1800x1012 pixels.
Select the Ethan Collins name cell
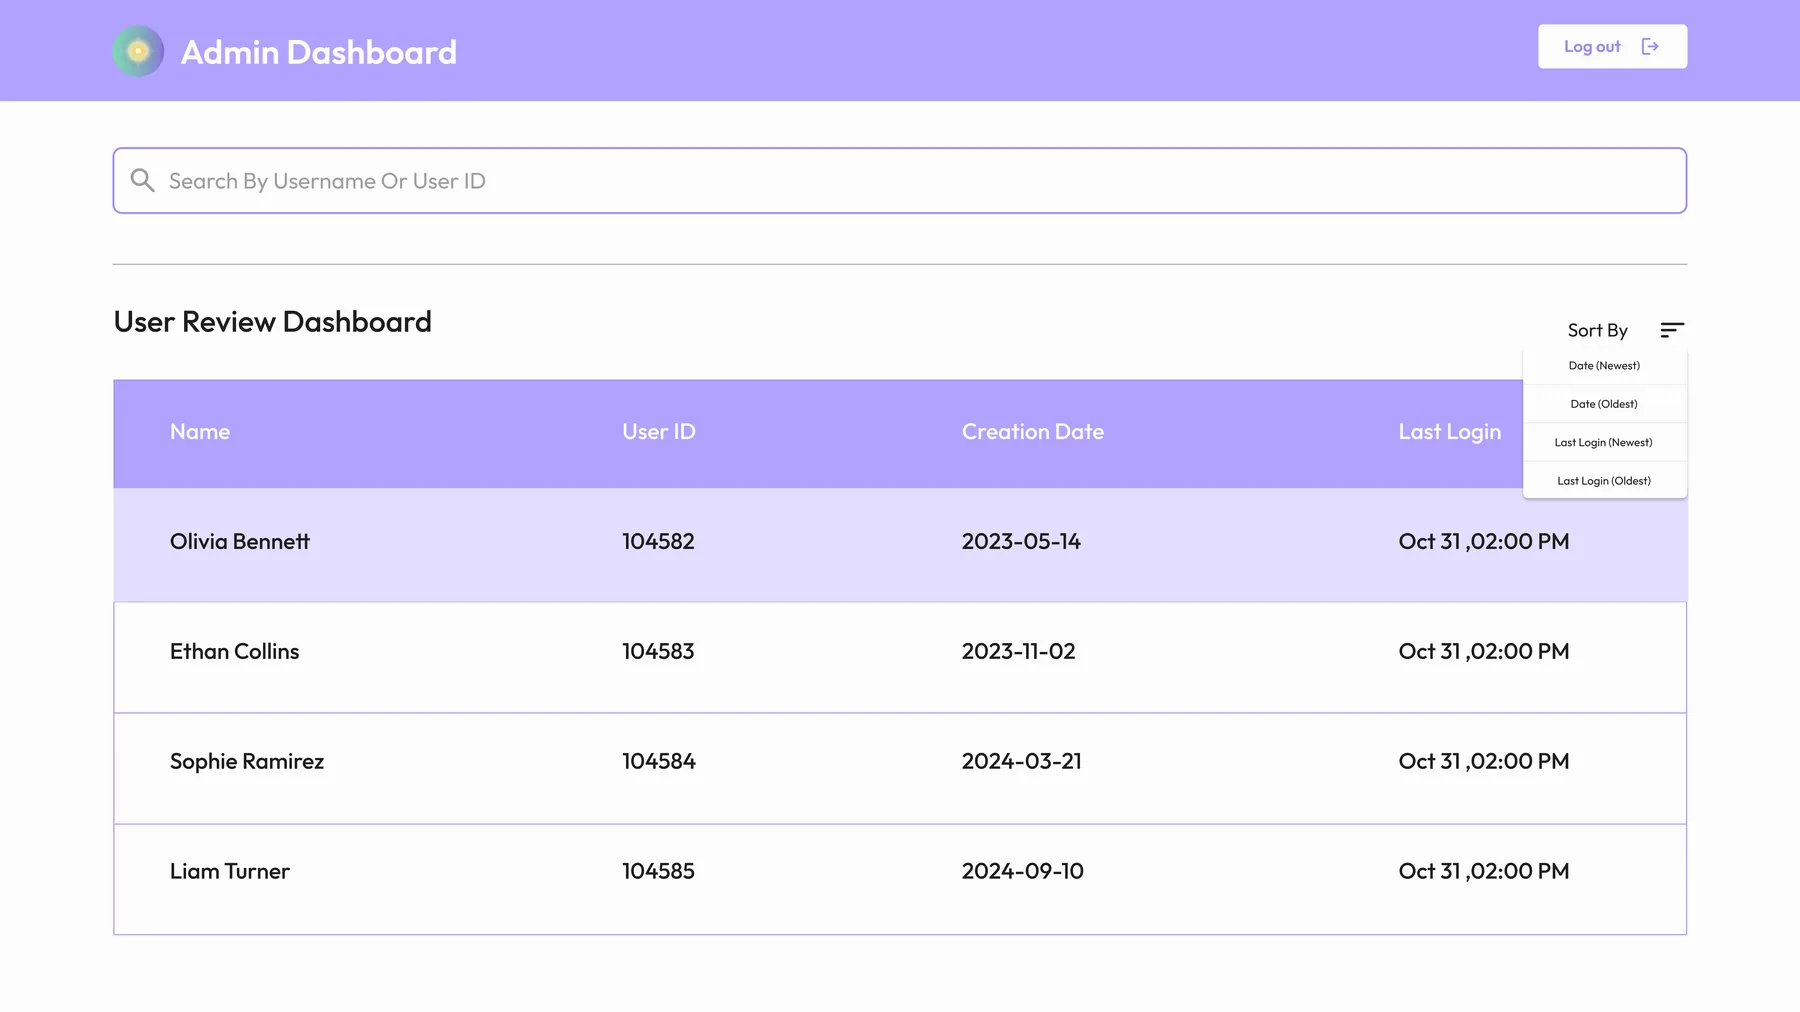point(235,651)
